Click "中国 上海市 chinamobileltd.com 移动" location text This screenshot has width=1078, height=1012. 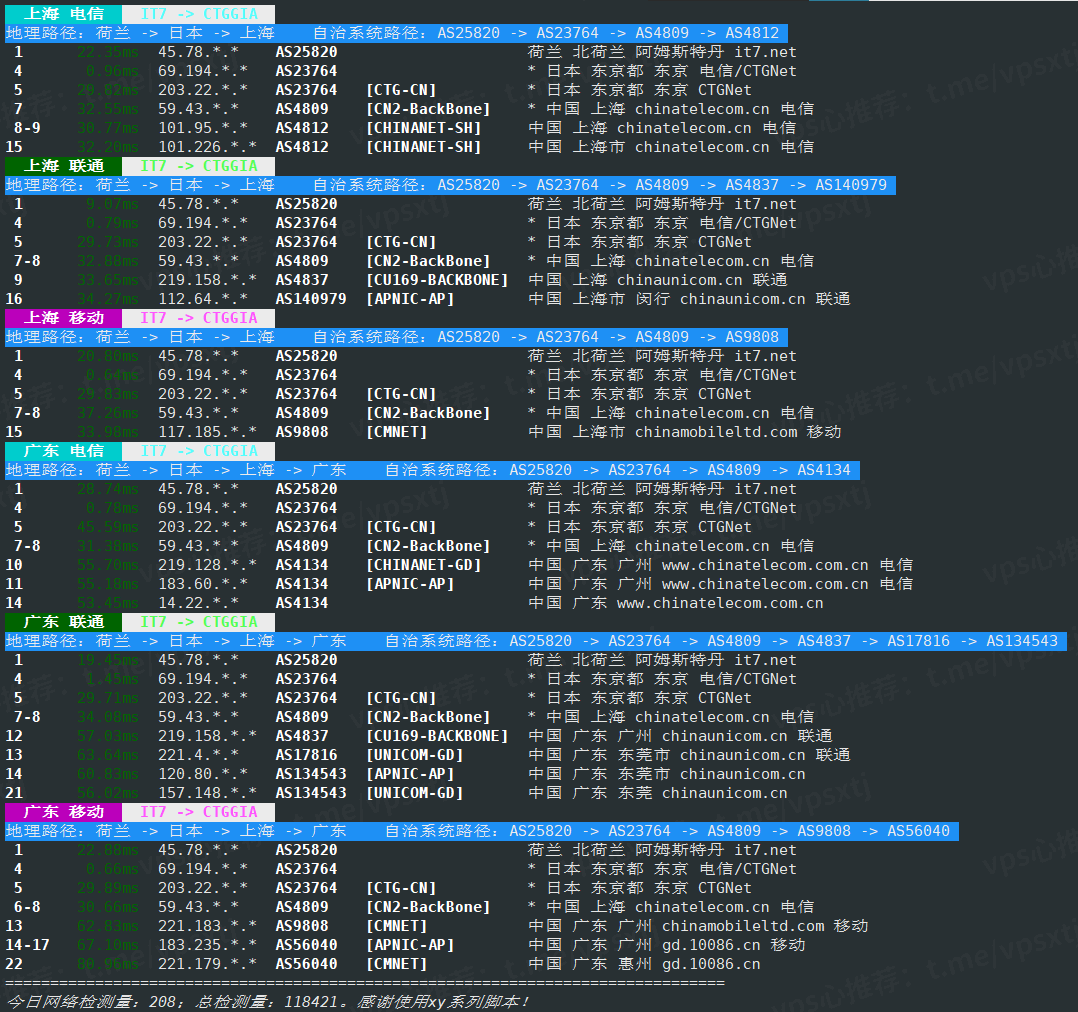(685, 432)
